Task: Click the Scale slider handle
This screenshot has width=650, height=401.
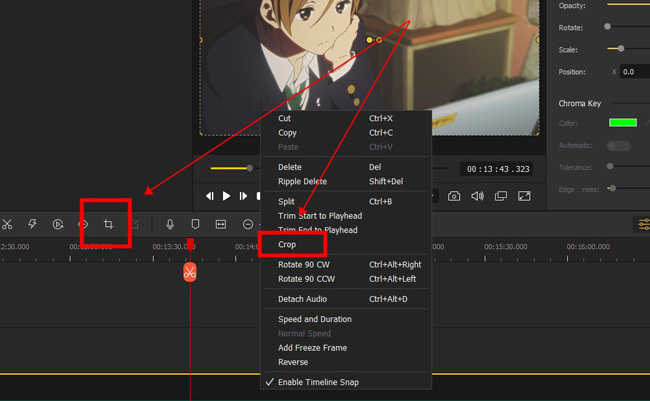Action: click(621, 49)
